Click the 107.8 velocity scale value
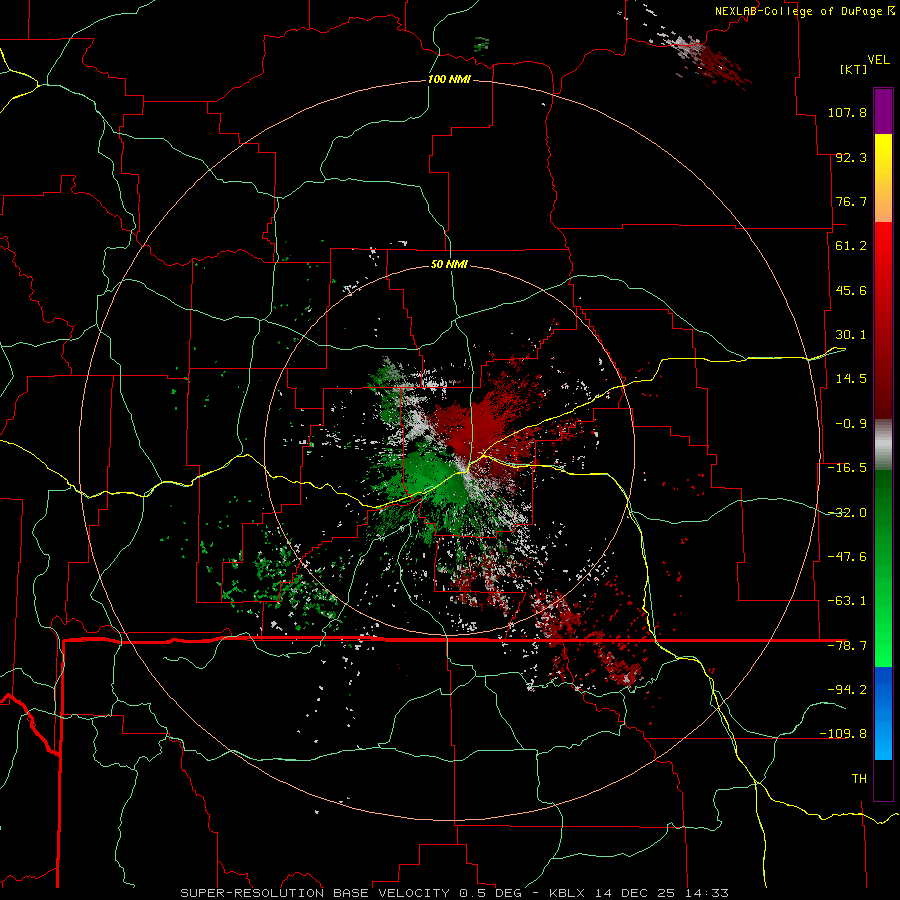The height and width of the screenshot is (900, 900). [x=847, y=112]
